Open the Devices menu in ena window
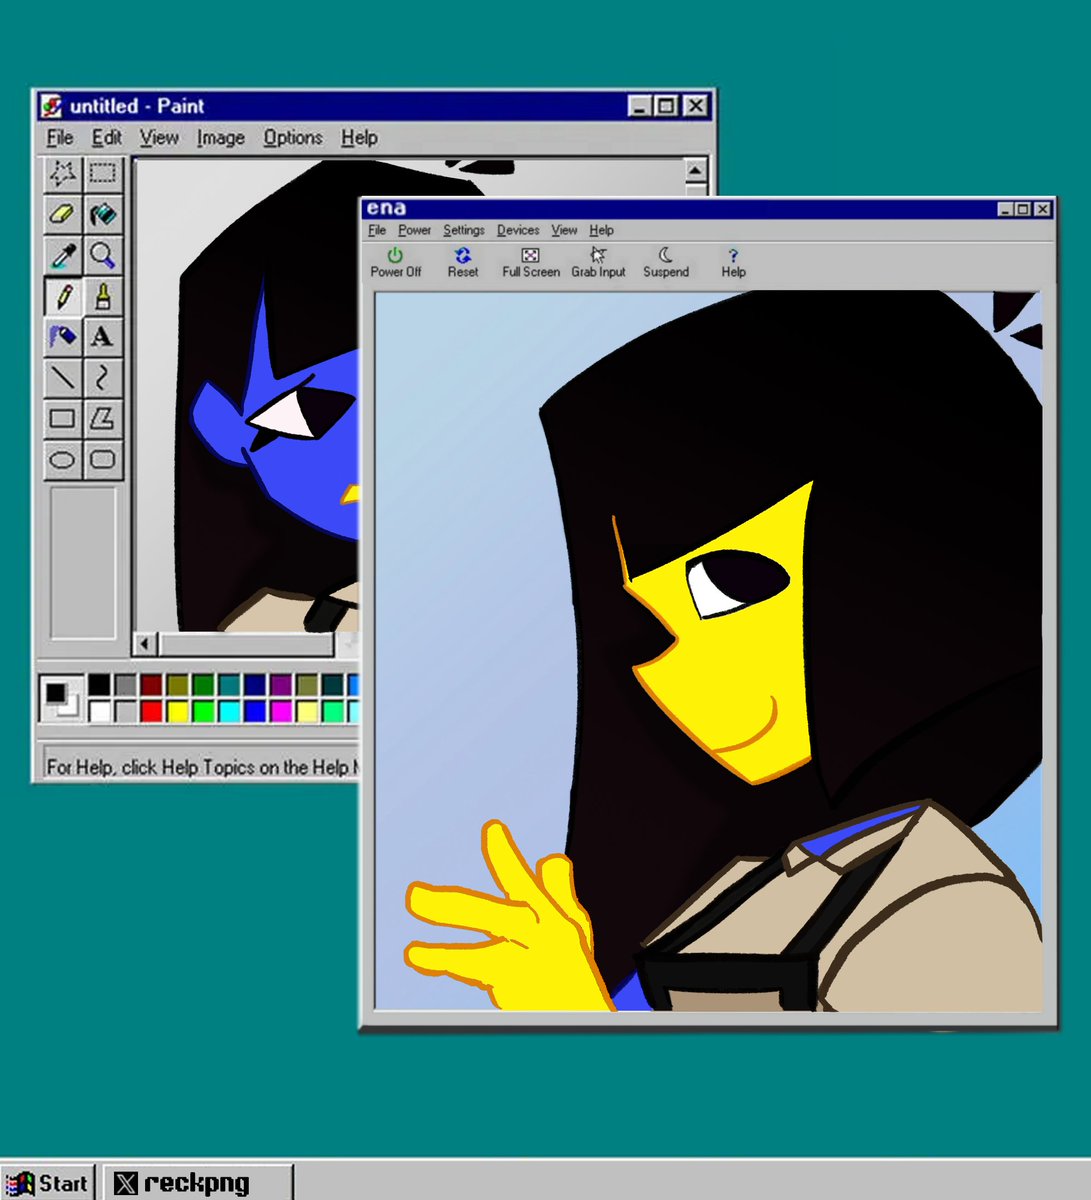The image size is (1091, 1200). pos(518,230)
